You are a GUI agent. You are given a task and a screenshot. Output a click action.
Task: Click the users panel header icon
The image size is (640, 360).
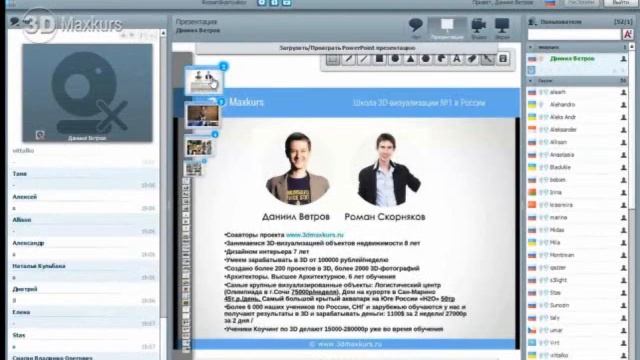pyautogui.click(x=532, y=22)
